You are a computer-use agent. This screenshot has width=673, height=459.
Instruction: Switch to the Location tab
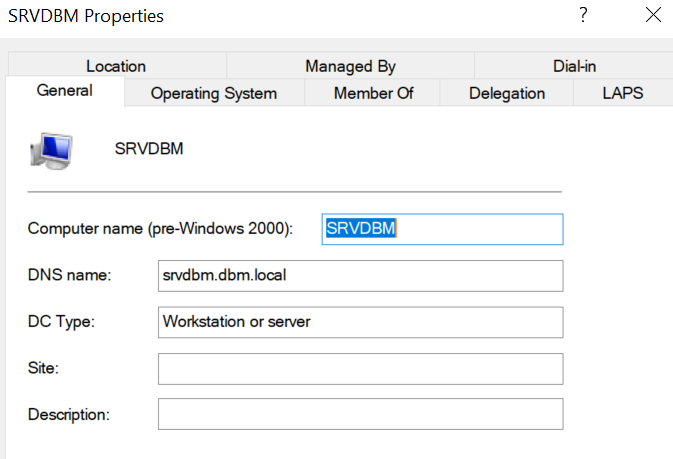pyautogui.click(x=117, y=66)
